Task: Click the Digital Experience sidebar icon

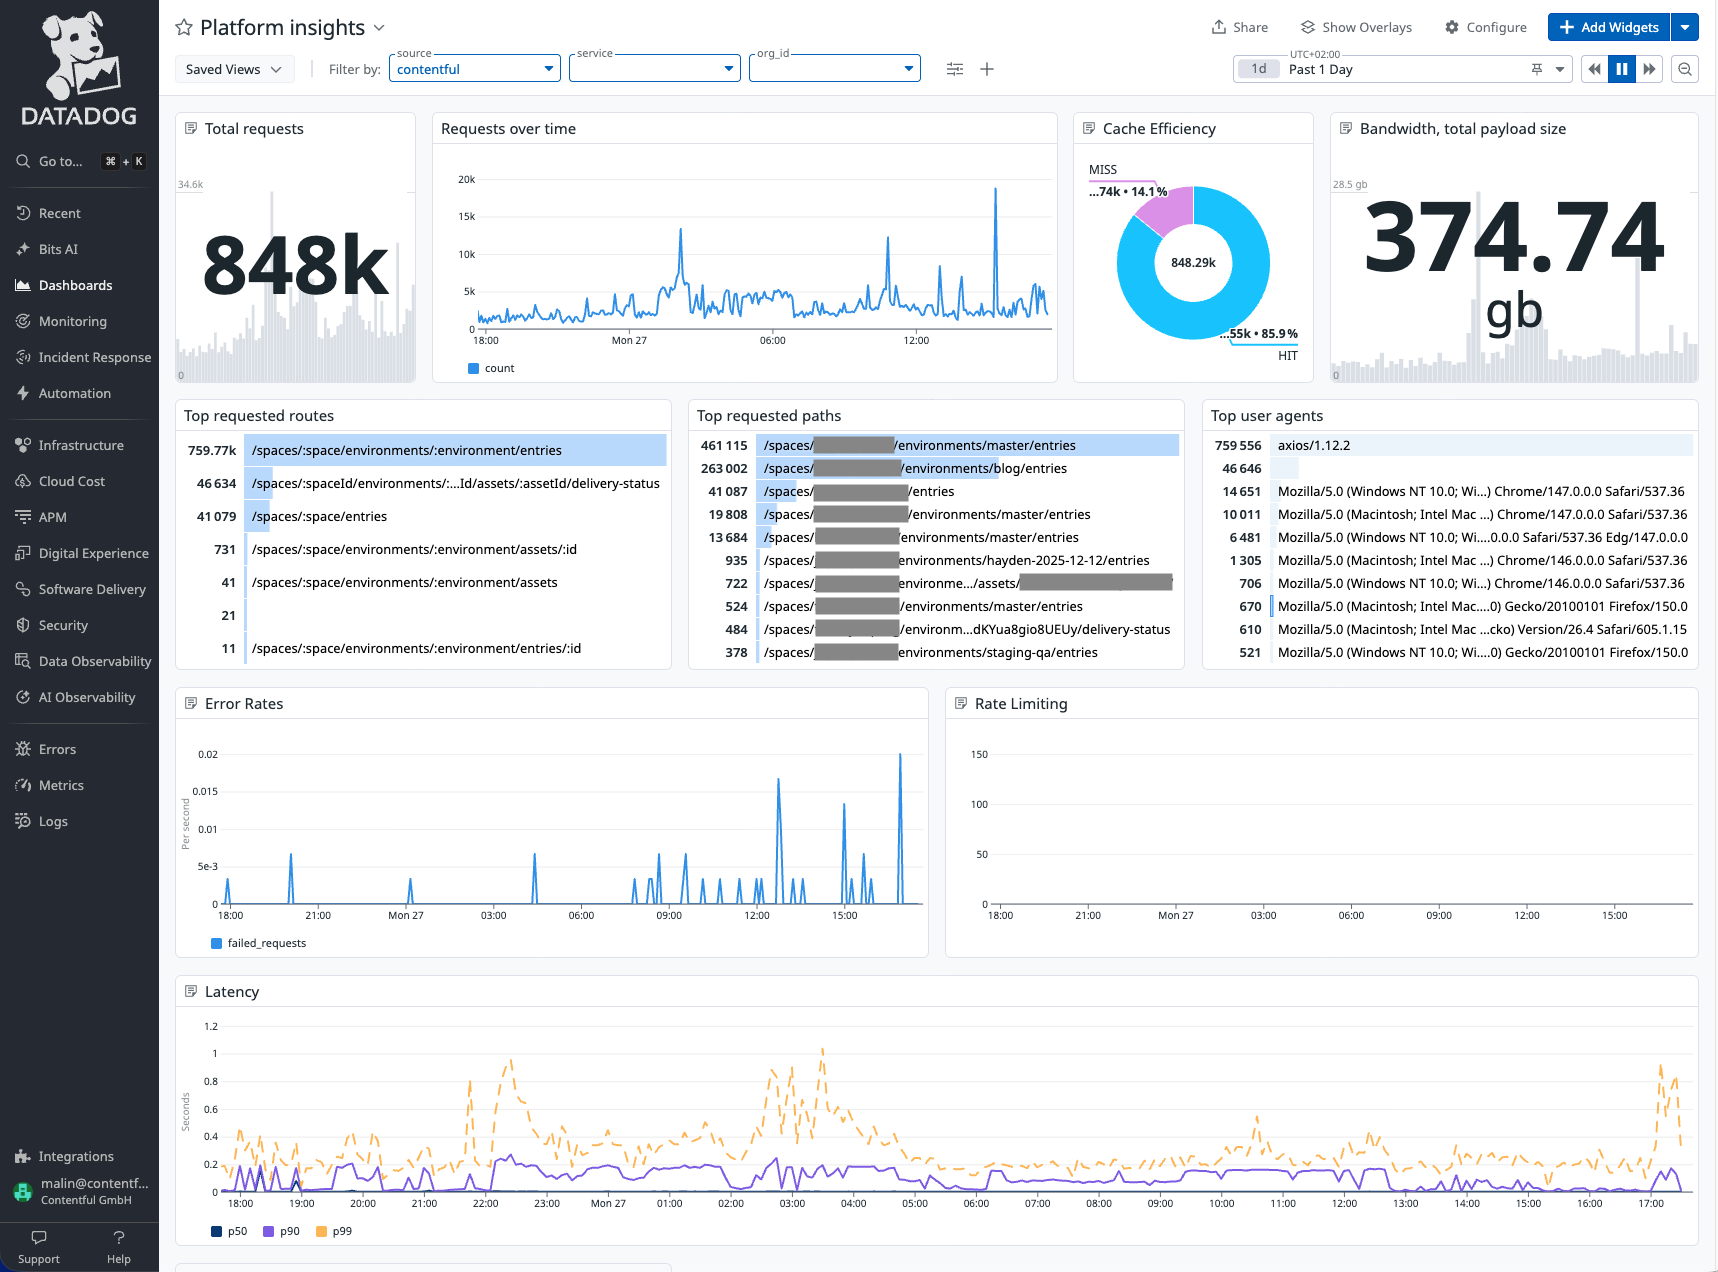Action: click(23, 553)
